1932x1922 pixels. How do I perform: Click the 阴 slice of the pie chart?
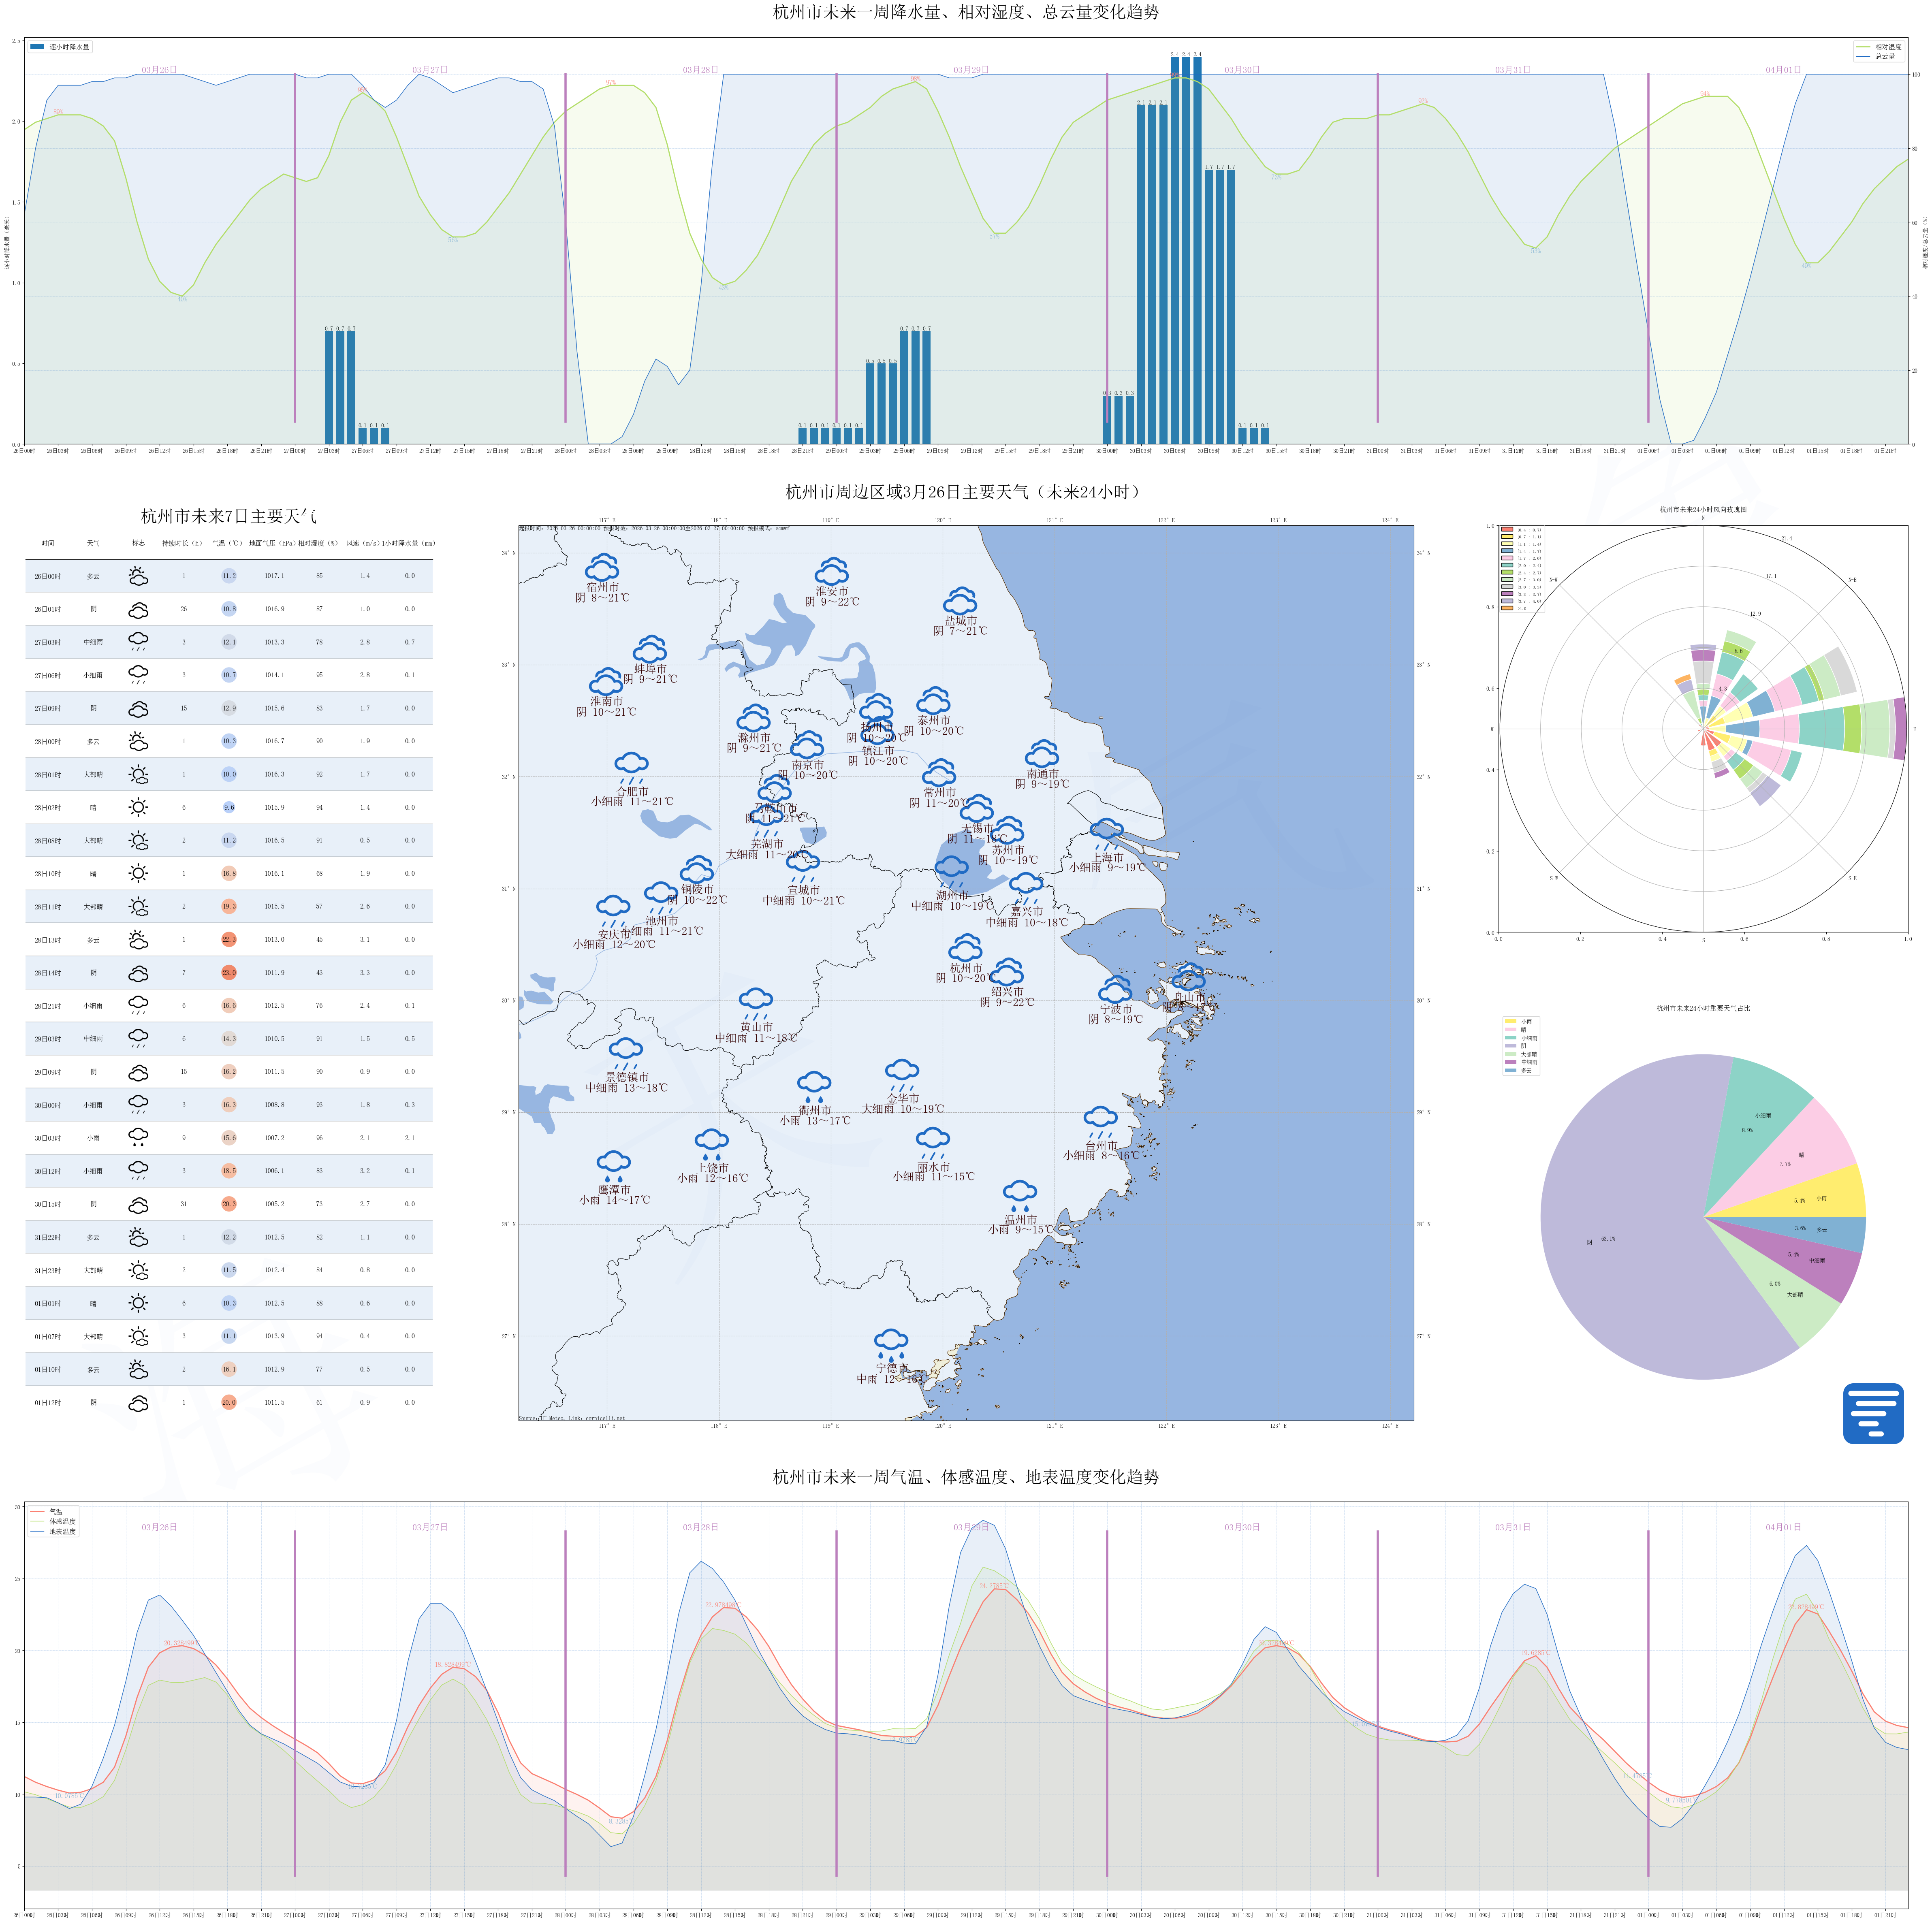[1620, 1230]
